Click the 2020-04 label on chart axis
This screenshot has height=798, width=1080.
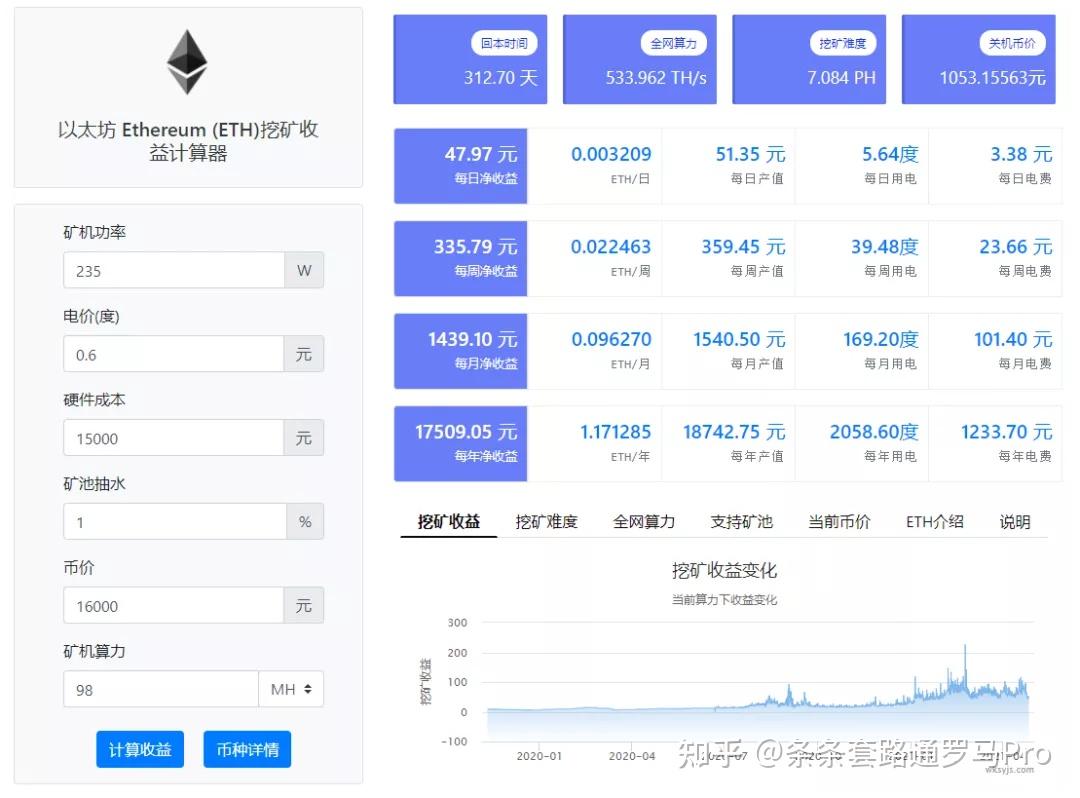point(632,755)
